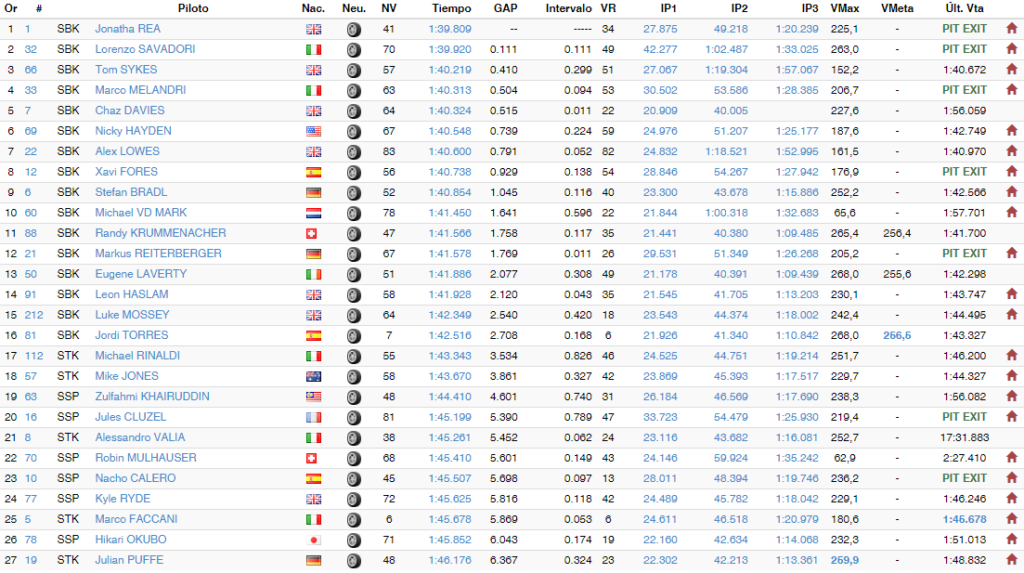Click the tyre icon in Xavi FORES's row

tap(353, 172)
